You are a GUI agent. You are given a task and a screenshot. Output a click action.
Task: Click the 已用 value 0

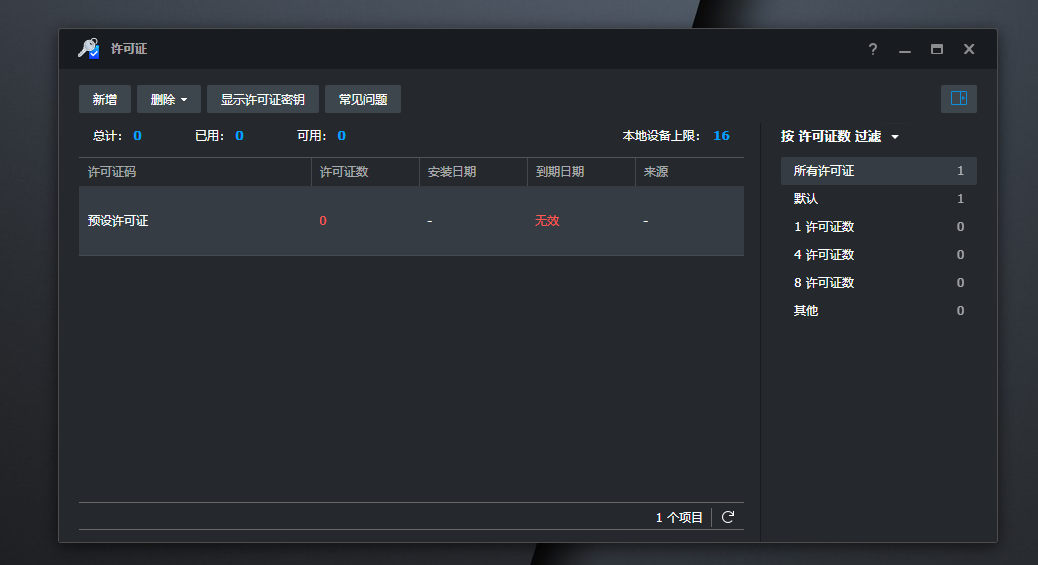[239, 136]
